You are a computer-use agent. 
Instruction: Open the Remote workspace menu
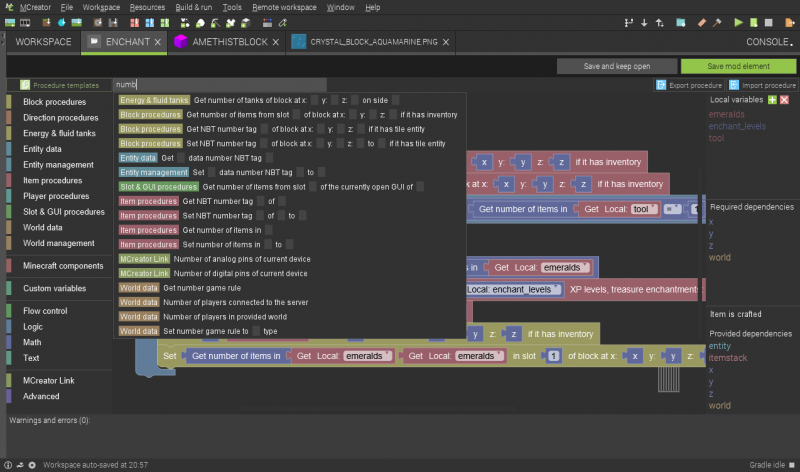284,7
